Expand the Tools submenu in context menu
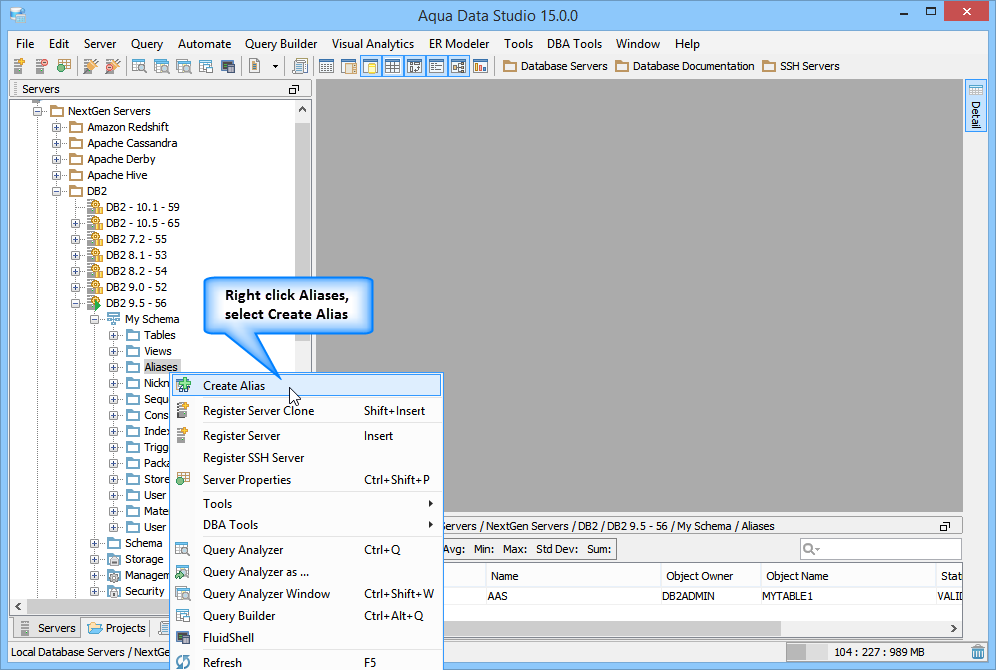Viewport: 996px width, 670px height. pyautogui.click(x=307, y=504)
